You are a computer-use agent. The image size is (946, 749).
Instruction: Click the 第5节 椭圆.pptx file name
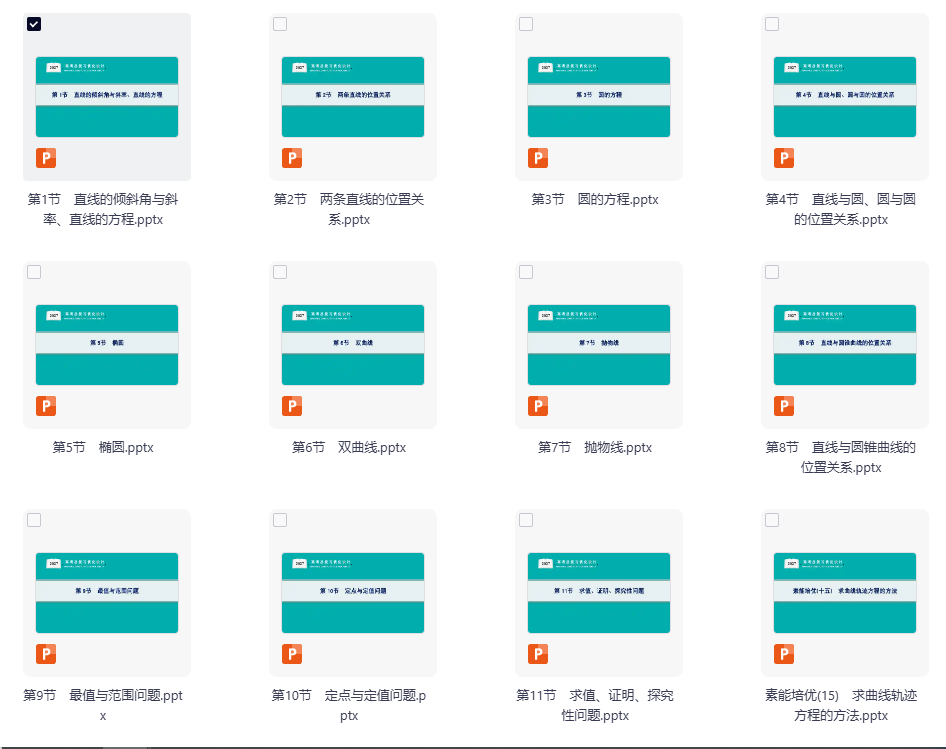click(x=103, y=447)
